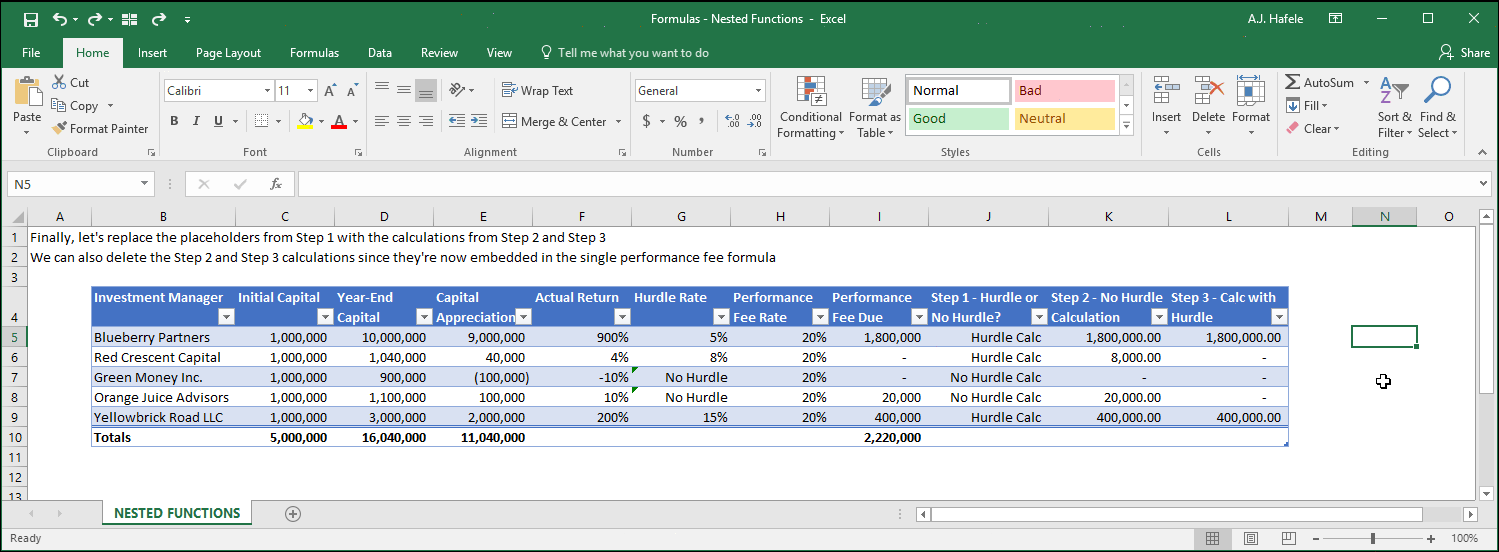Toggle Bold formatting

pos(174,121)
